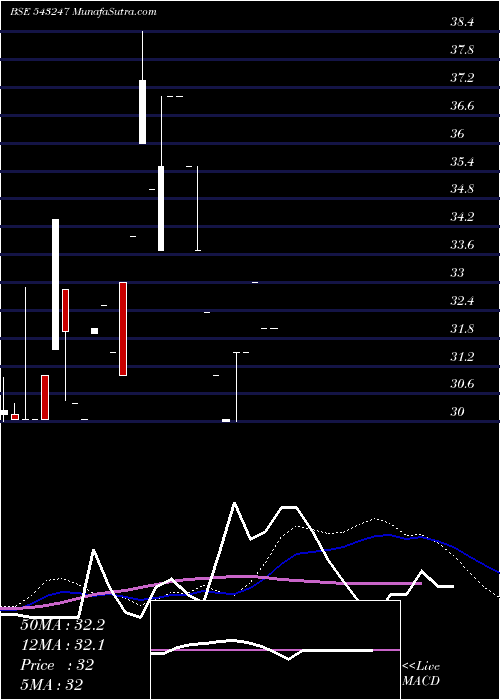
Task: Click the tallest white candlestick near 37.2
Action: click(x=142, y=112)
